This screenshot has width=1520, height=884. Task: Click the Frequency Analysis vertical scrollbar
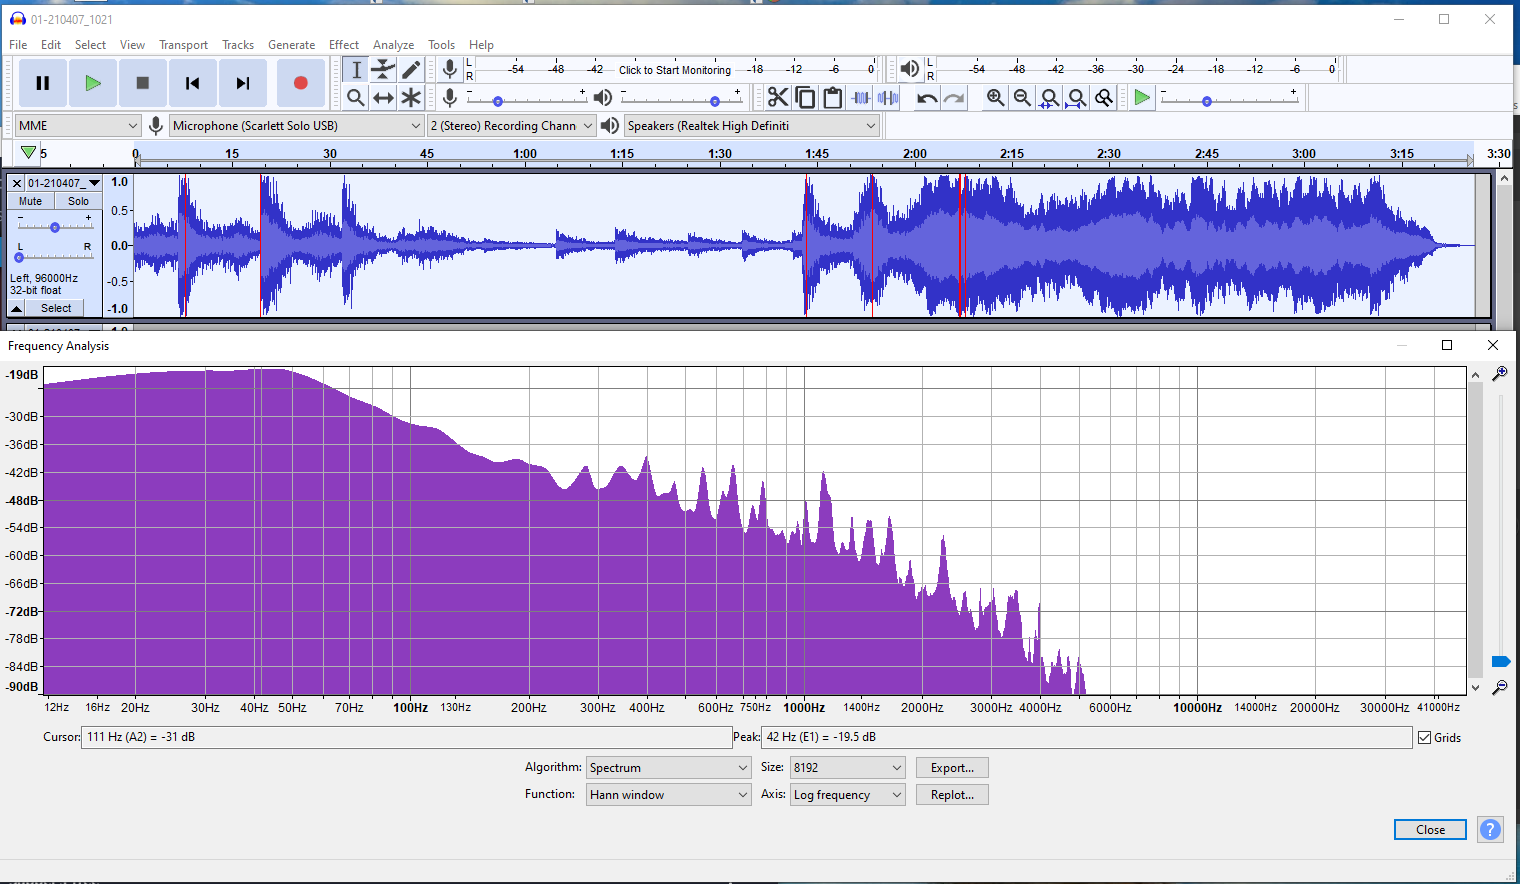pyautogui.click(x=1475, y=530)
